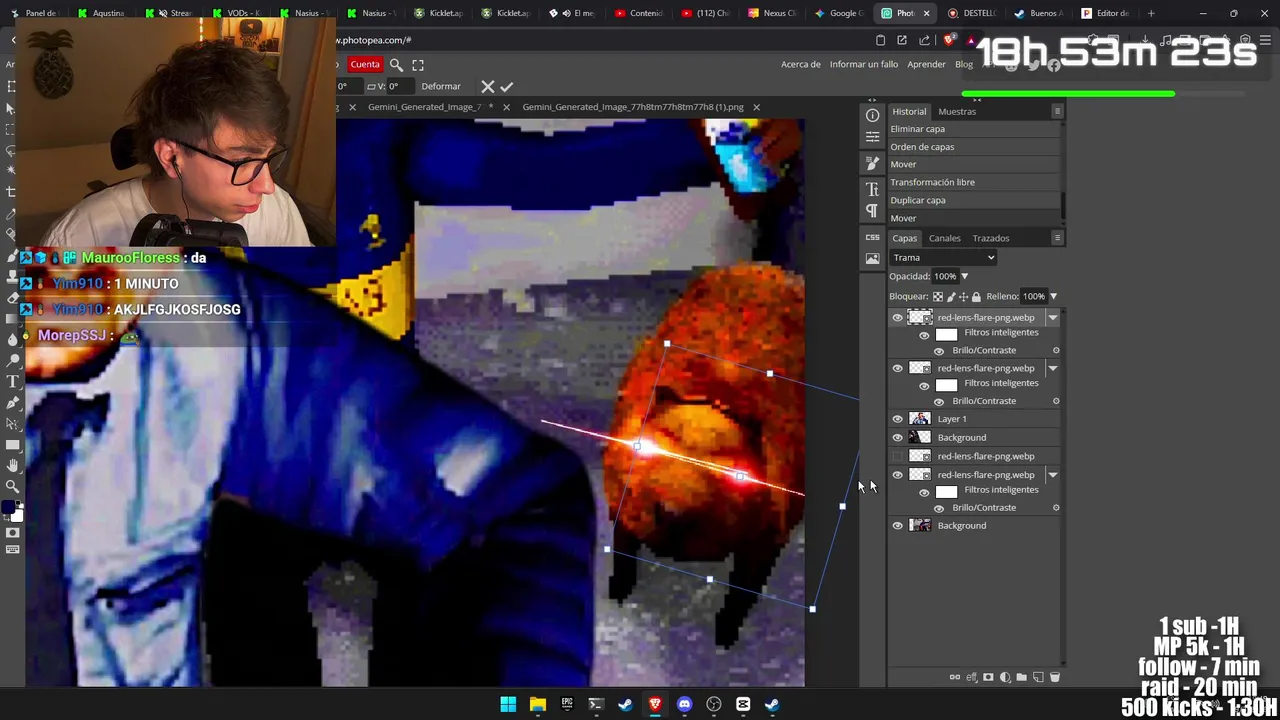
Task: Edit the Opacidad 100% field
Action: (x=945, y=276)
